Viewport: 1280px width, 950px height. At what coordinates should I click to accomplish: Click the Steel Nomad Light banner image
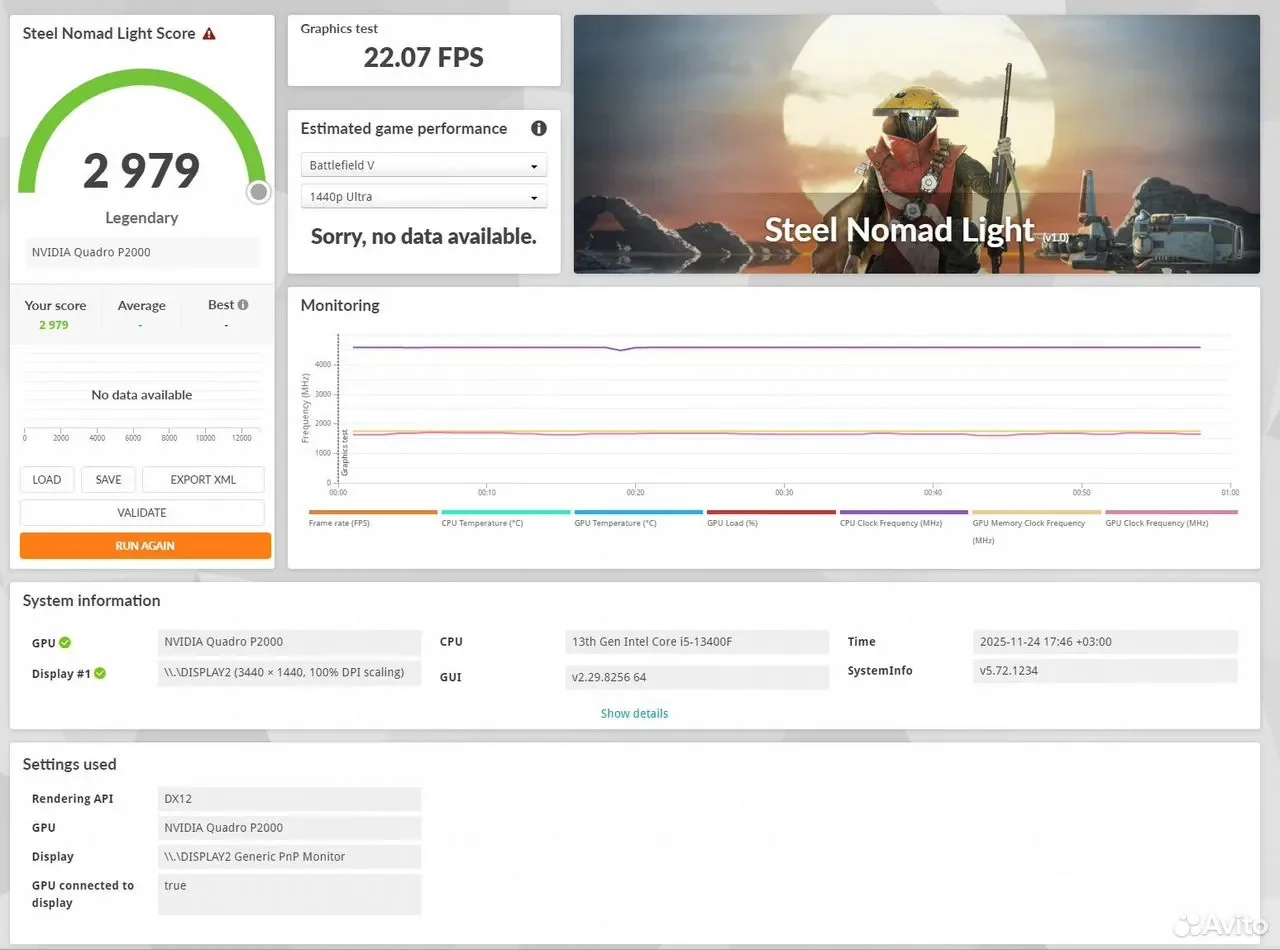point(916,144)
